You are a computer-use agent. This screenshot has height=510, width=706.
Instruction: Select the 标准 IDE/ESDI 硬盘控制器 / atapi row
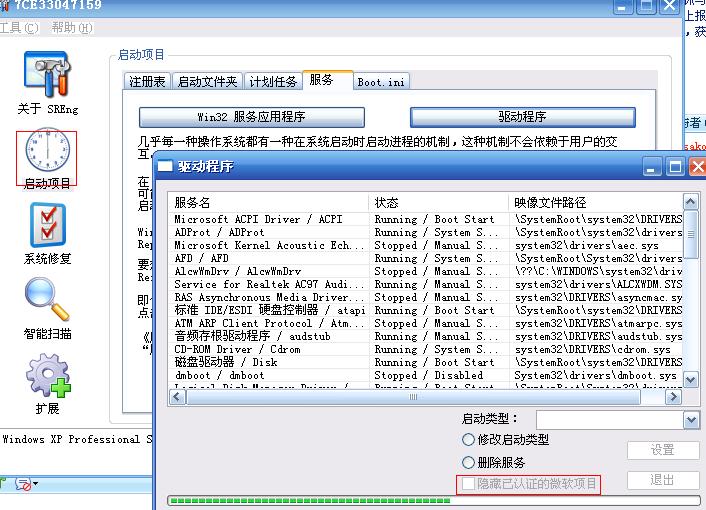pos(425,311)
